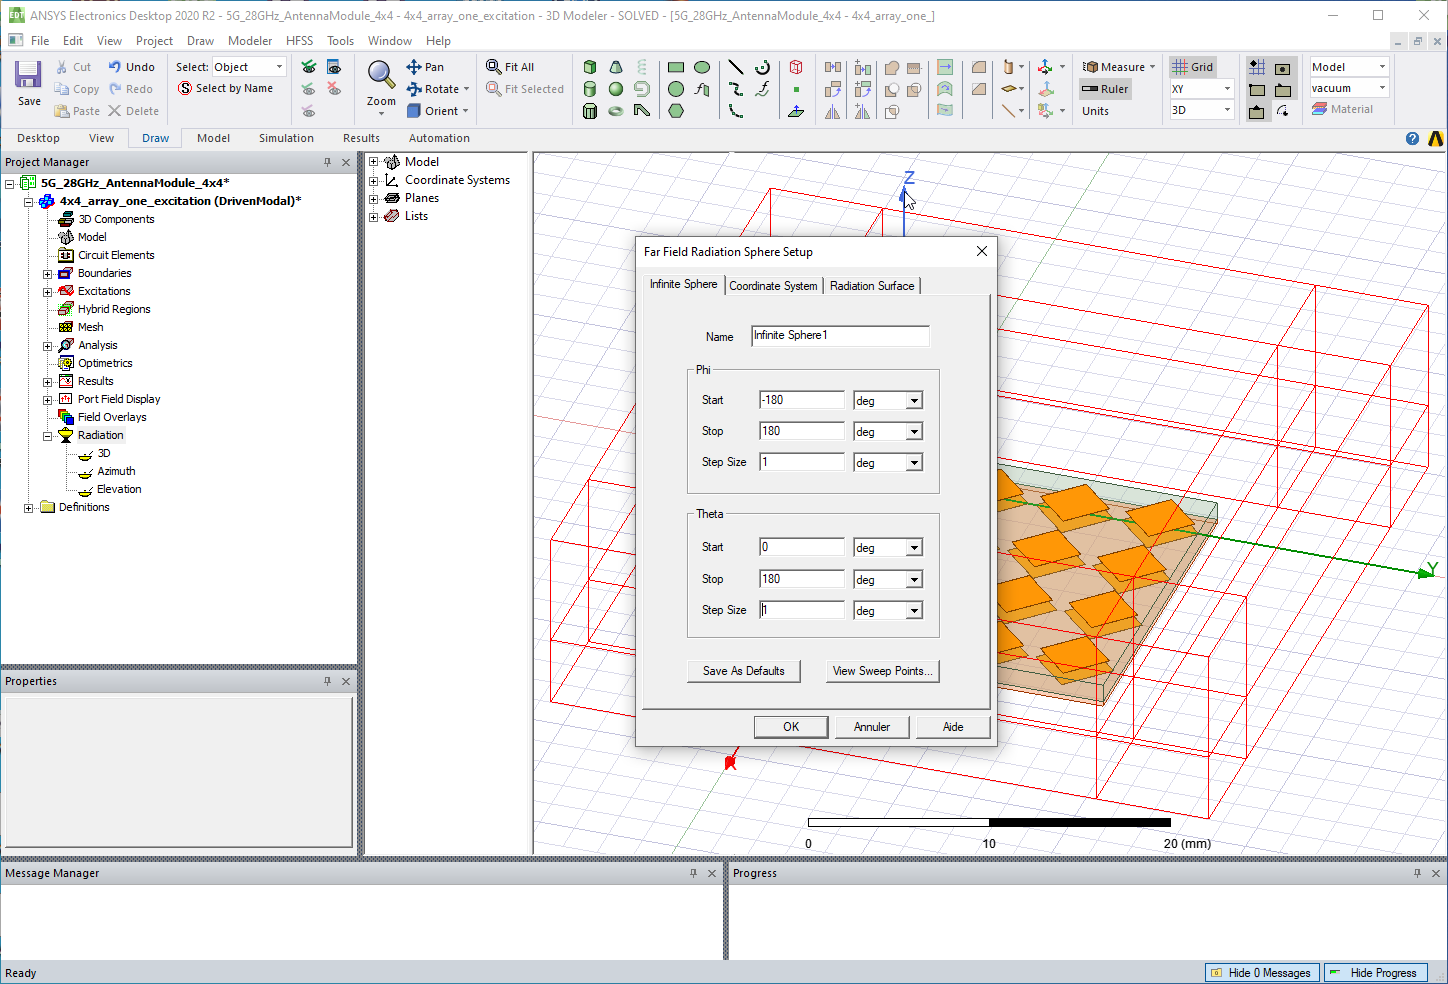This screenshot has width=1448, height=984.
Task: Draw an ellipse sheet
Action: tap(702, 67)
